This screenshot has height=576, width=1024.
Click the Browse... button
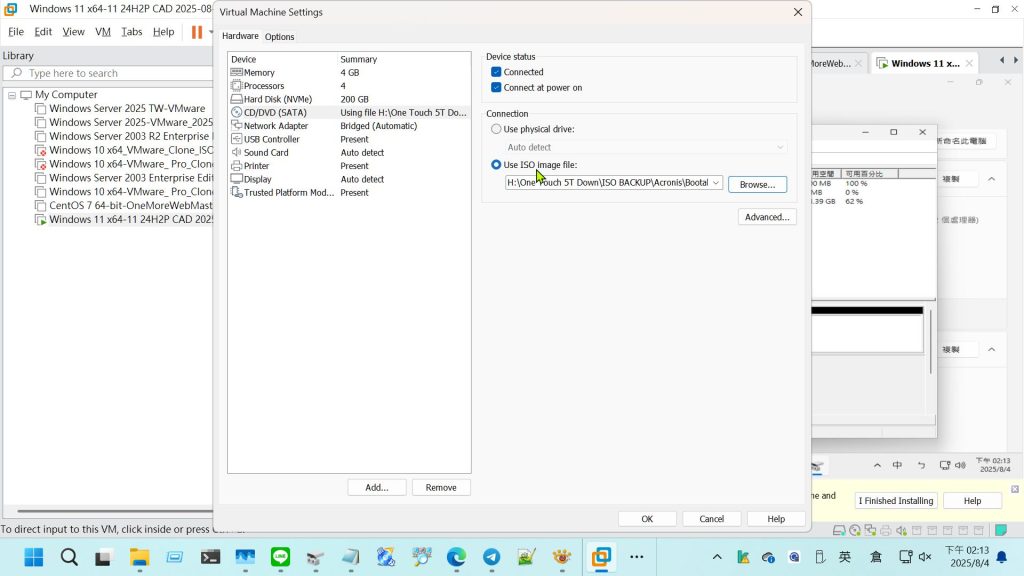pyautogui.click(x=757, y=185)
